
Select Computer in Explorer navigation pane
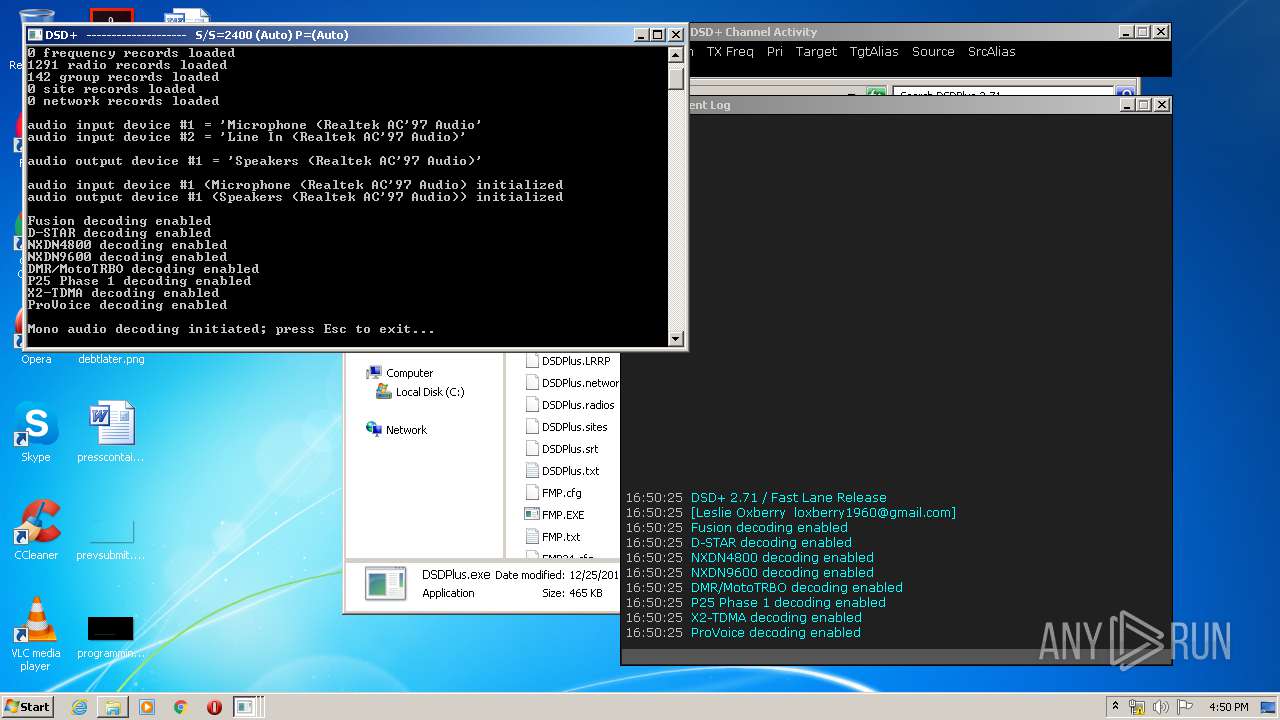400,373
